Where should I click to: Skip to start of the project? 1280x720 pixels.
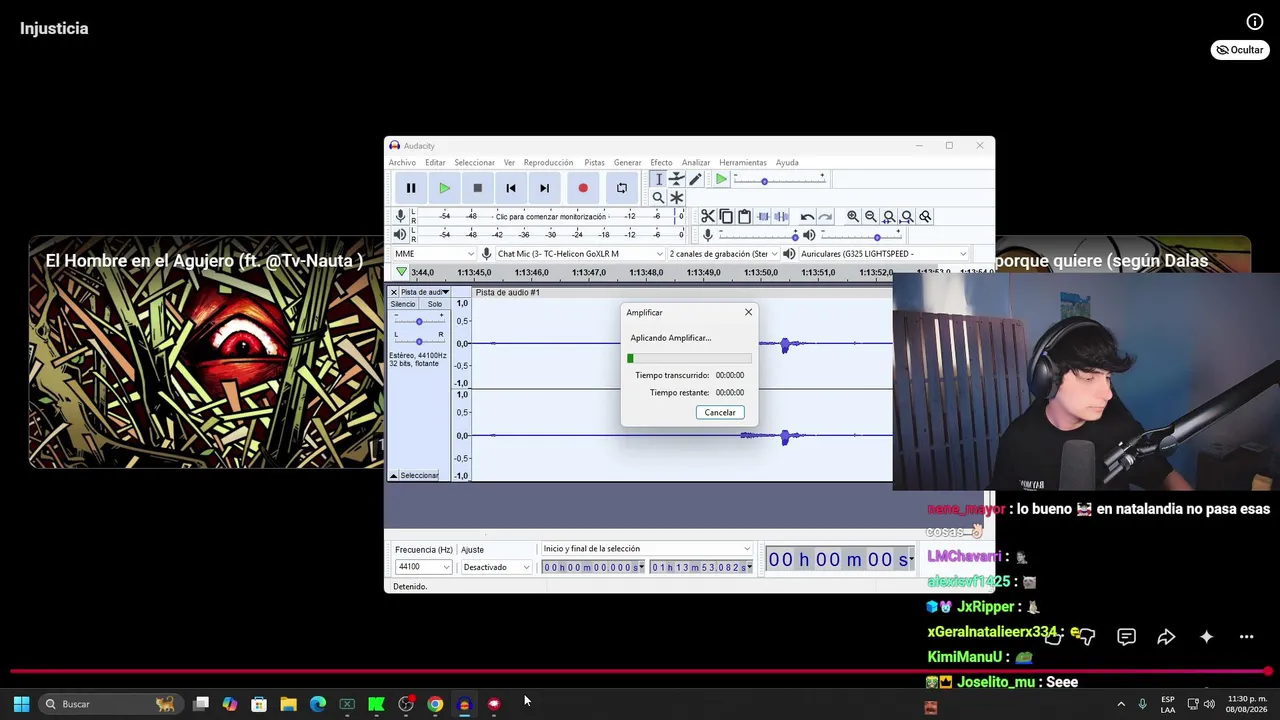[x=511, y=188]
